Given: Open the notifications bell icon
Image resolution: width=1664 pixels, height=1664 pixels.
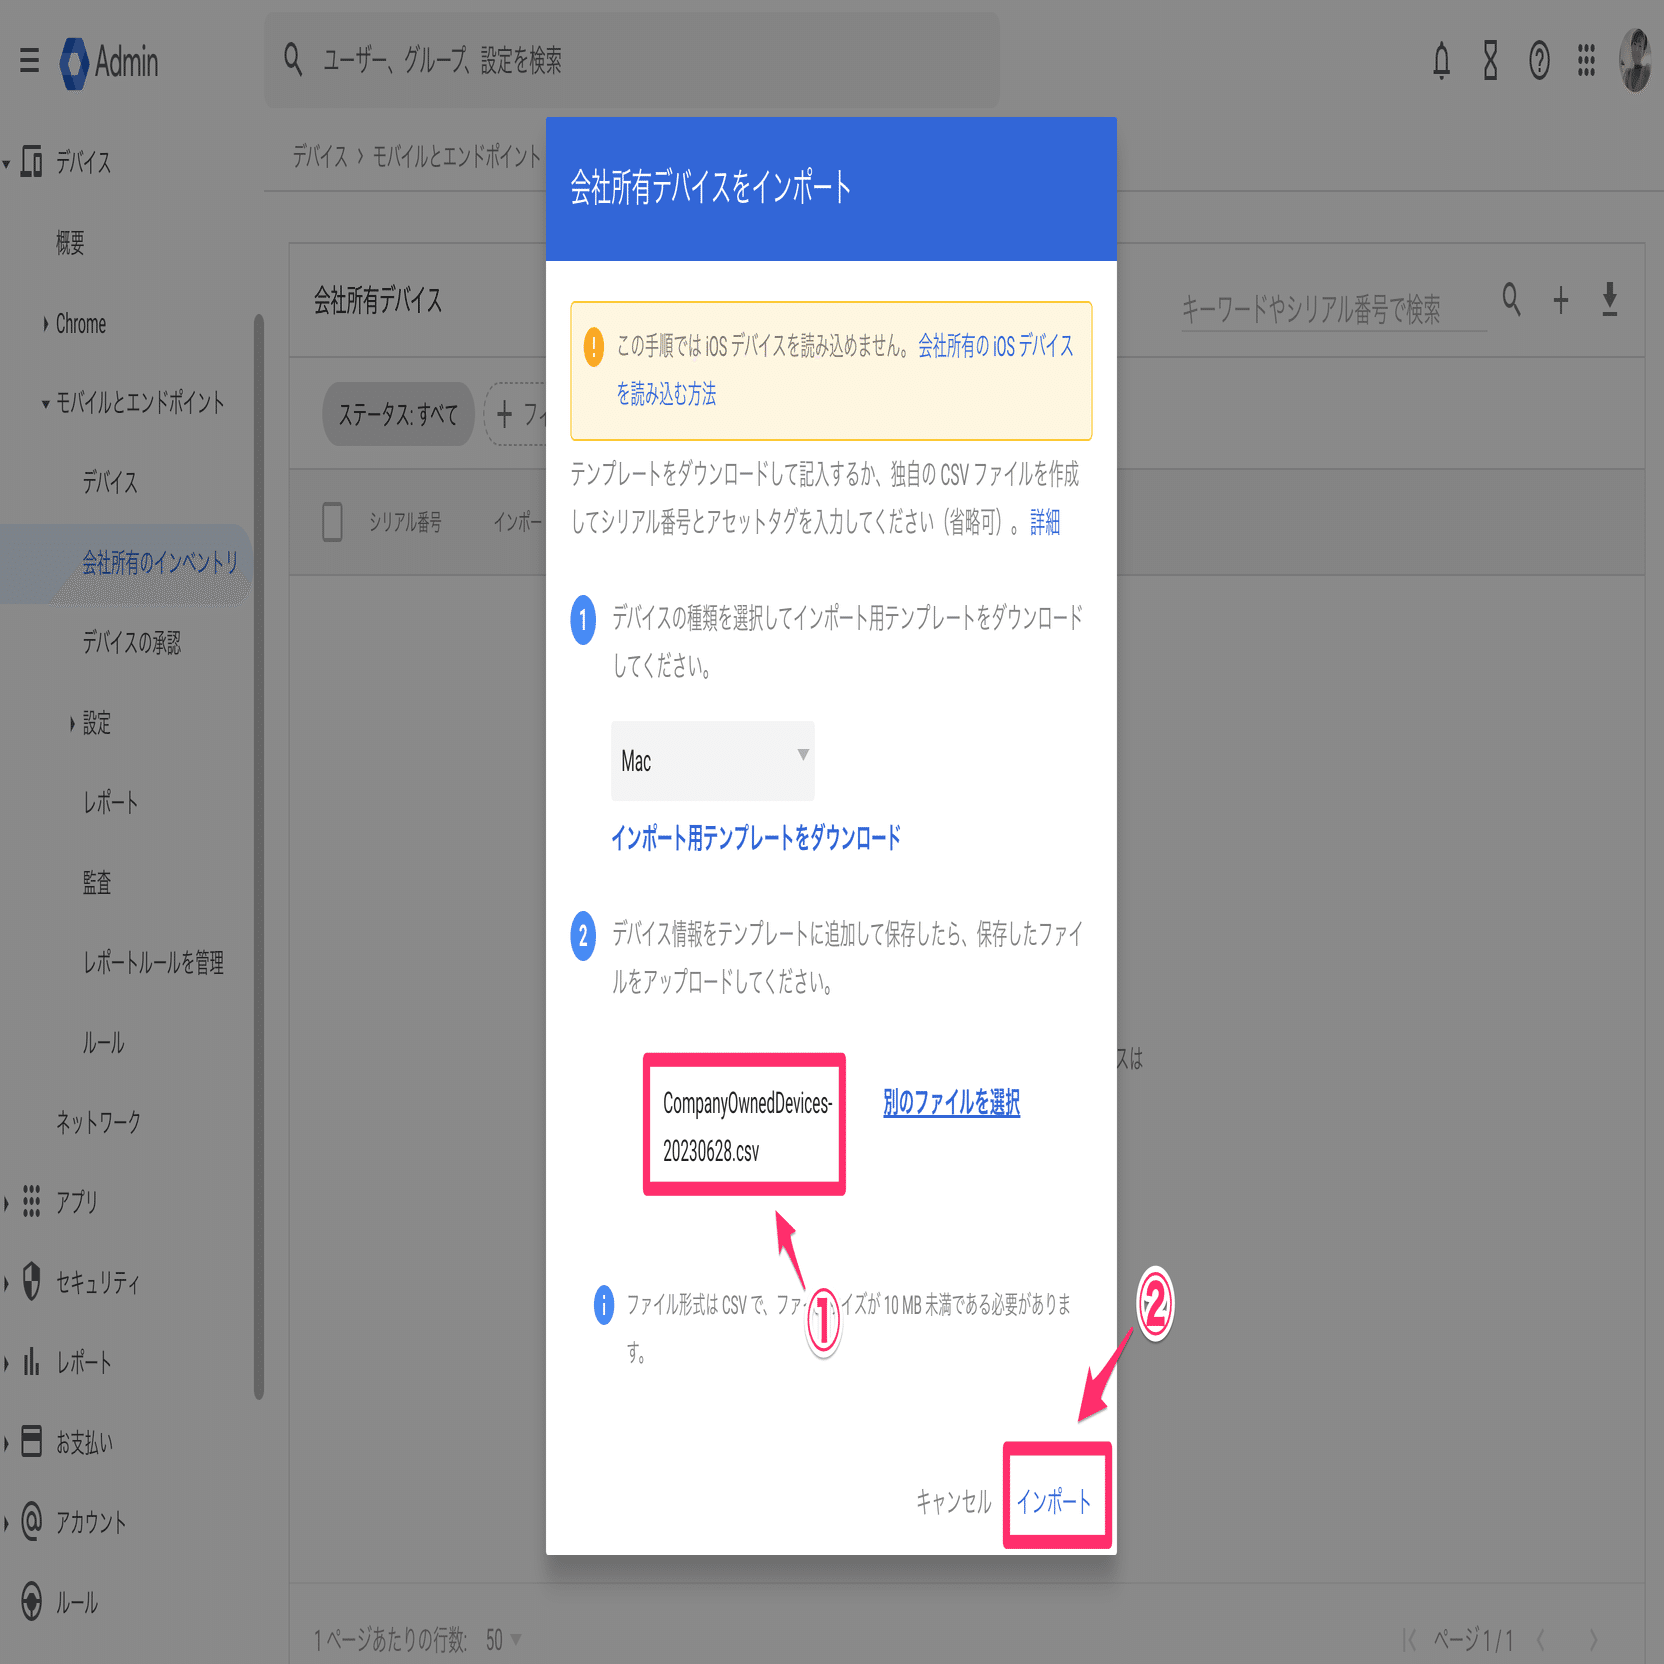Looking at the screenshot, I should [x=1441, y=62].
